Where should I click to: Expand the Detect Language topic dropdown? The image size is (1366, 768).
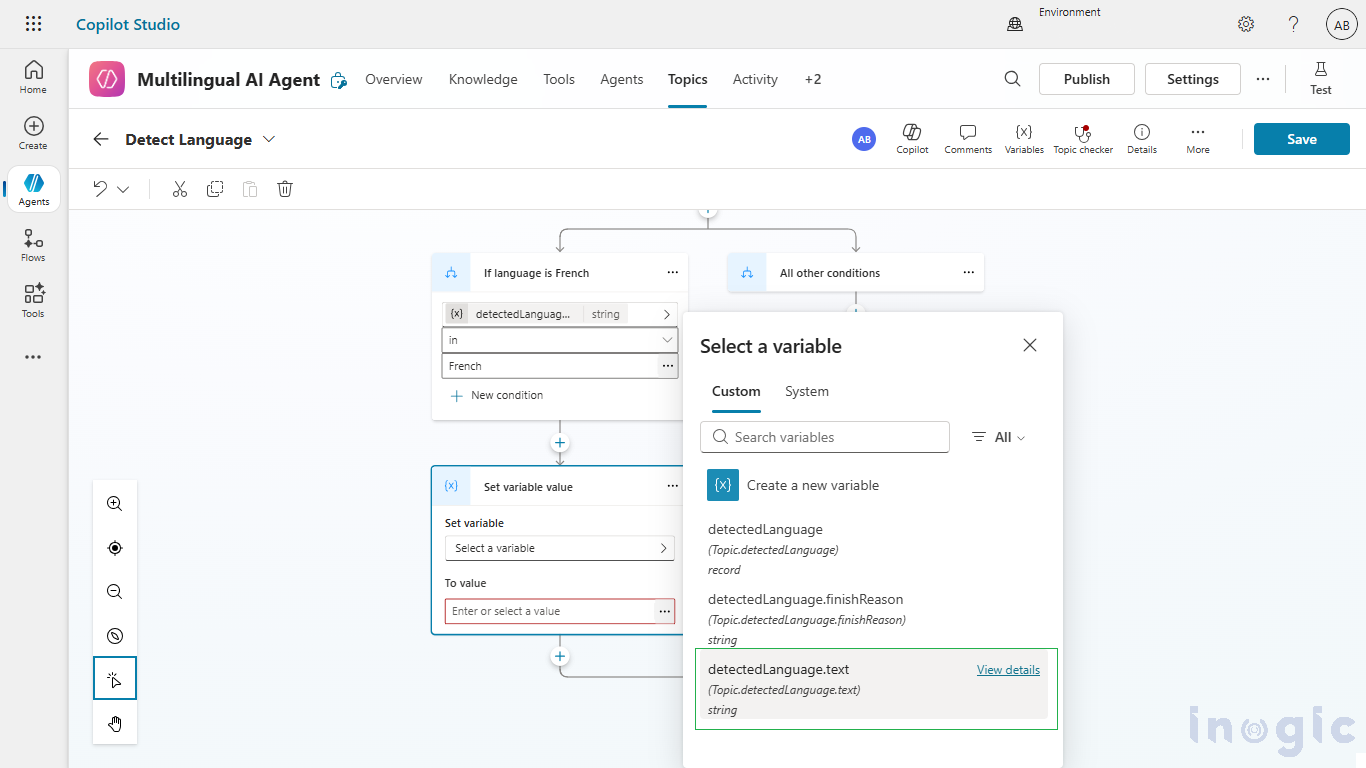(269, 139)
